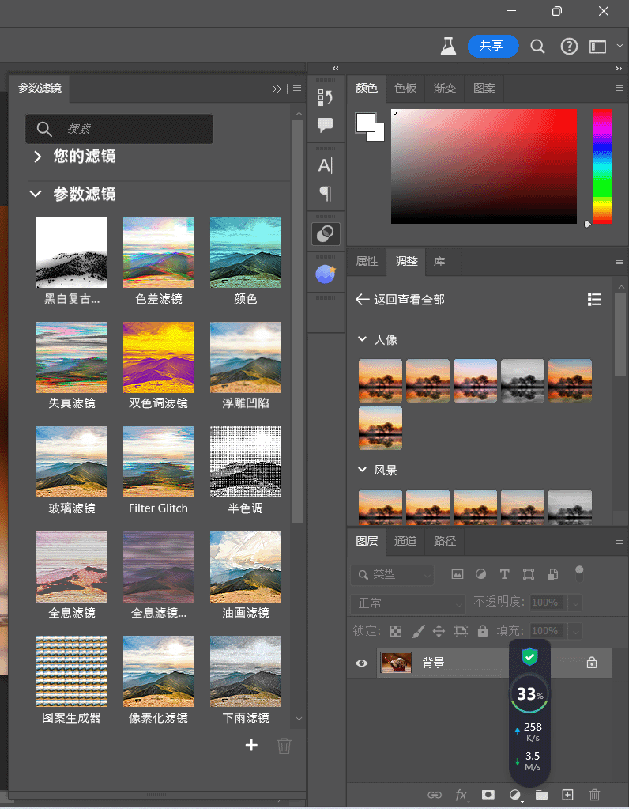This screenshot has width=629, height=809.
Task: Click the blue 共享 share button
Action: click(492, 46)
